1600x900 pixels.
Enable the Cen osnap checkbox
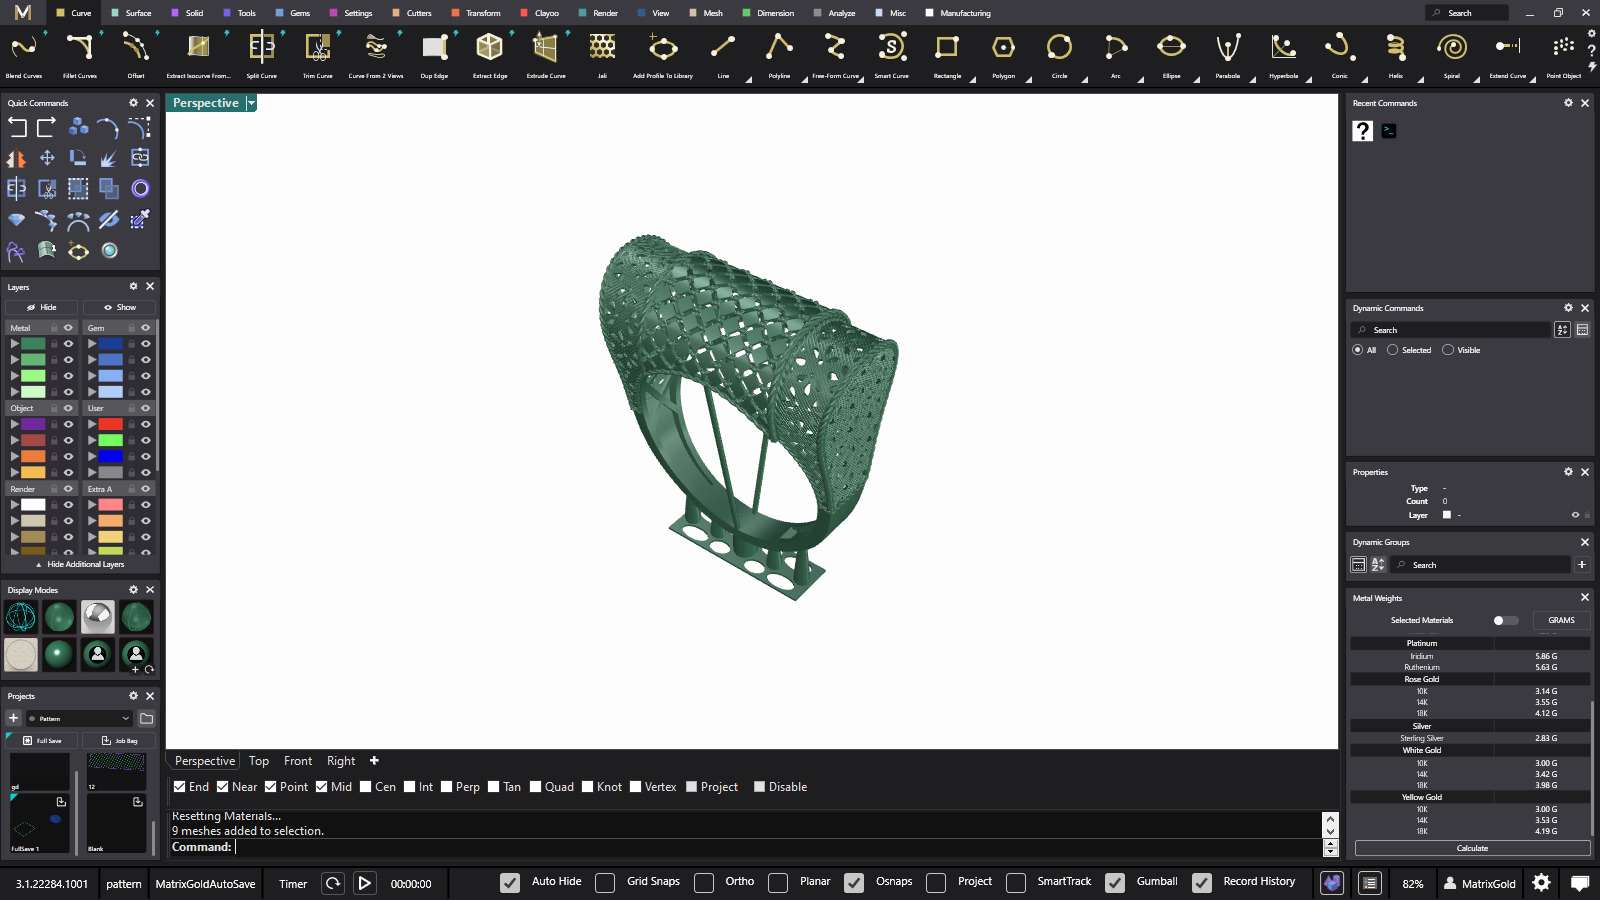pos(366,787)
